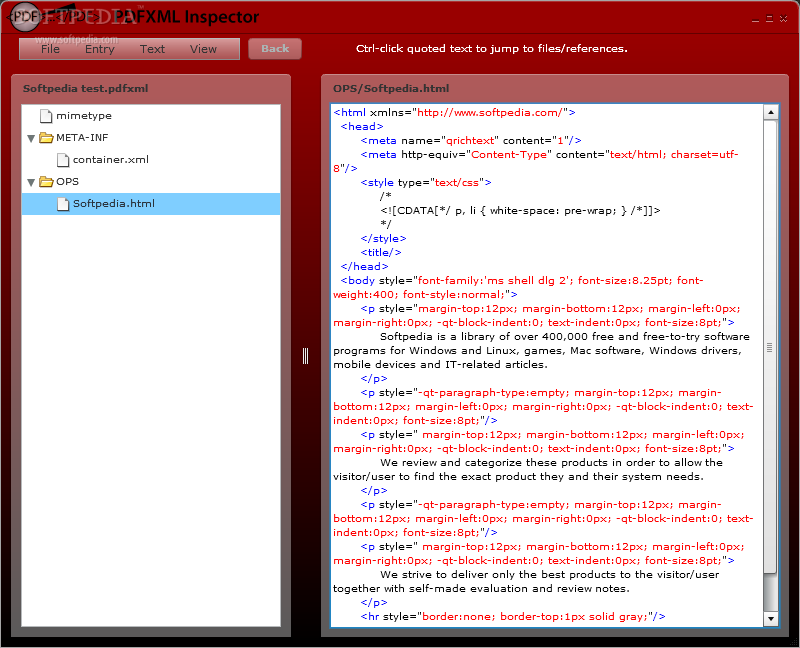Click the Softpedia.html file icon
Viewport: 800px width, 648px height.
pos(63,204)
